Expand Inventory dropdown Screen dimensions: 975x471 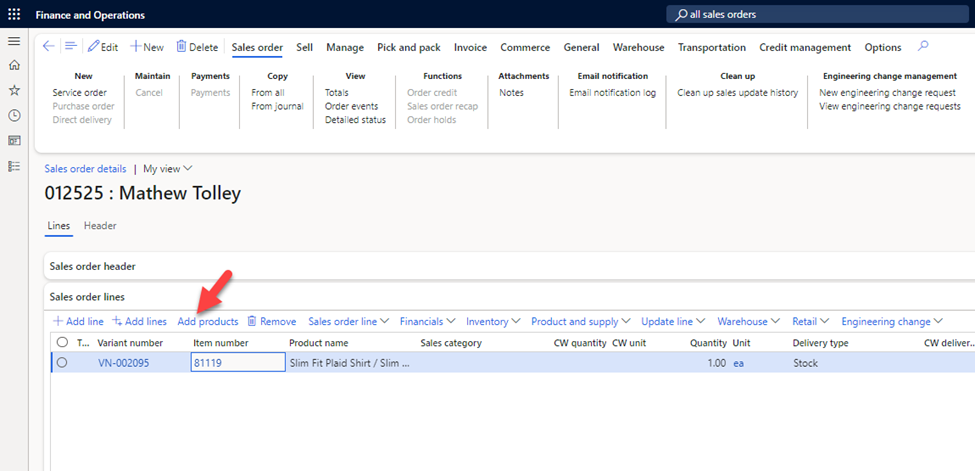[x=493, y=322]
